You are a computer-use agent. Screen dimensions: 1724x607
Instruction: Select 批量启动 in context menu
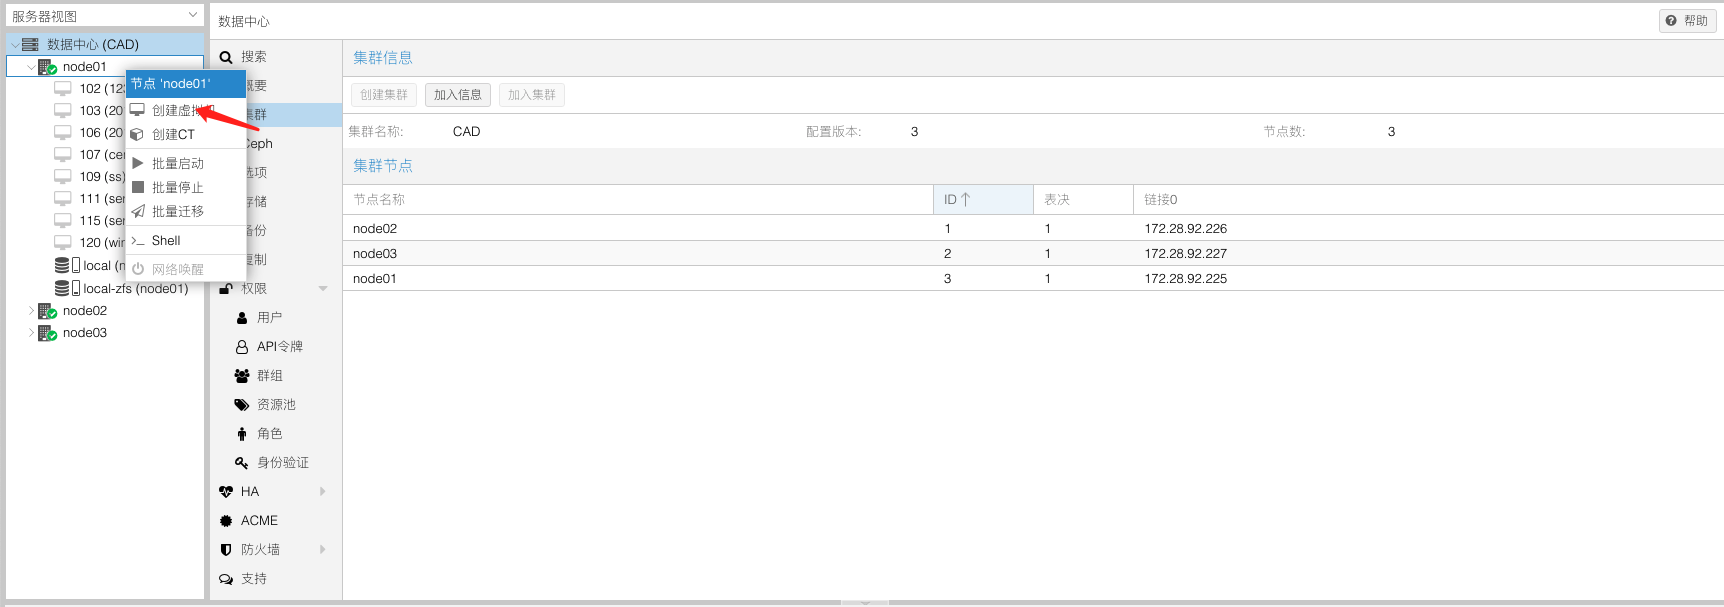click(186, 163)
